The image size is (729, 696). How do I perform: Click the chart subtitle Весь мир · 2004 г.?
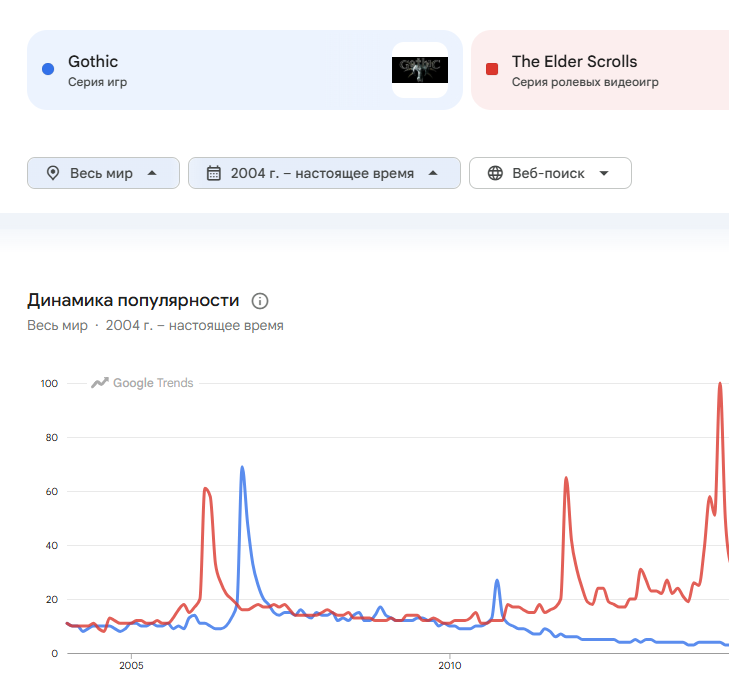[155, 325]
